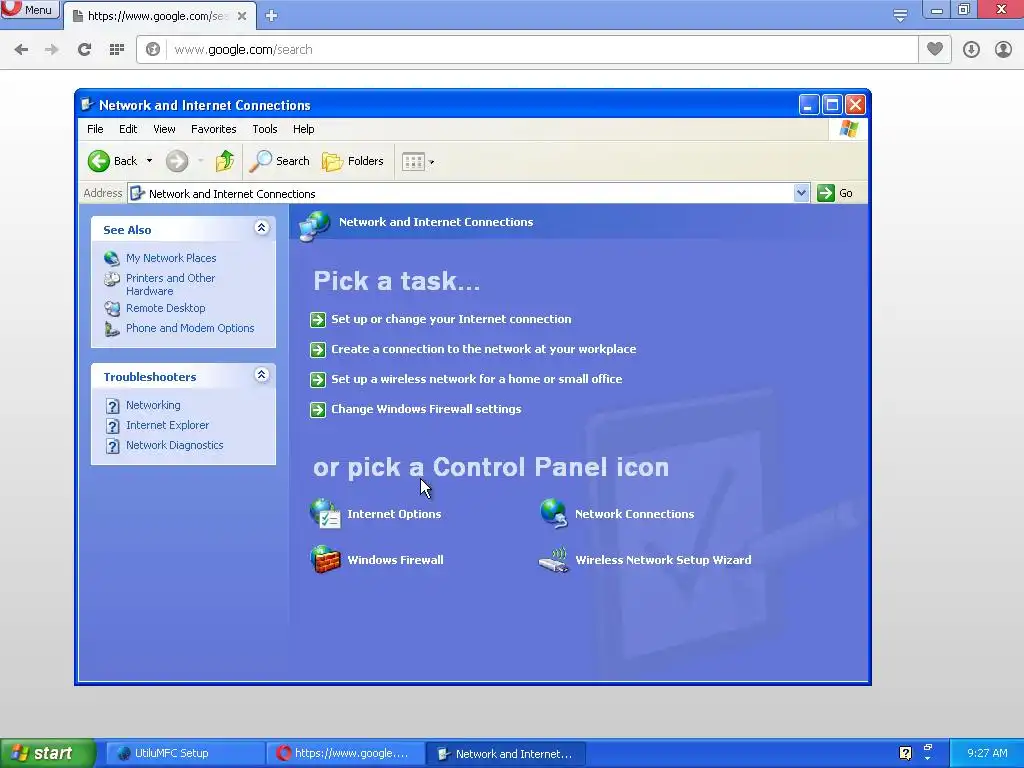
Task: Click the 9:27 AM system clock
Action: tap(987, 753)
